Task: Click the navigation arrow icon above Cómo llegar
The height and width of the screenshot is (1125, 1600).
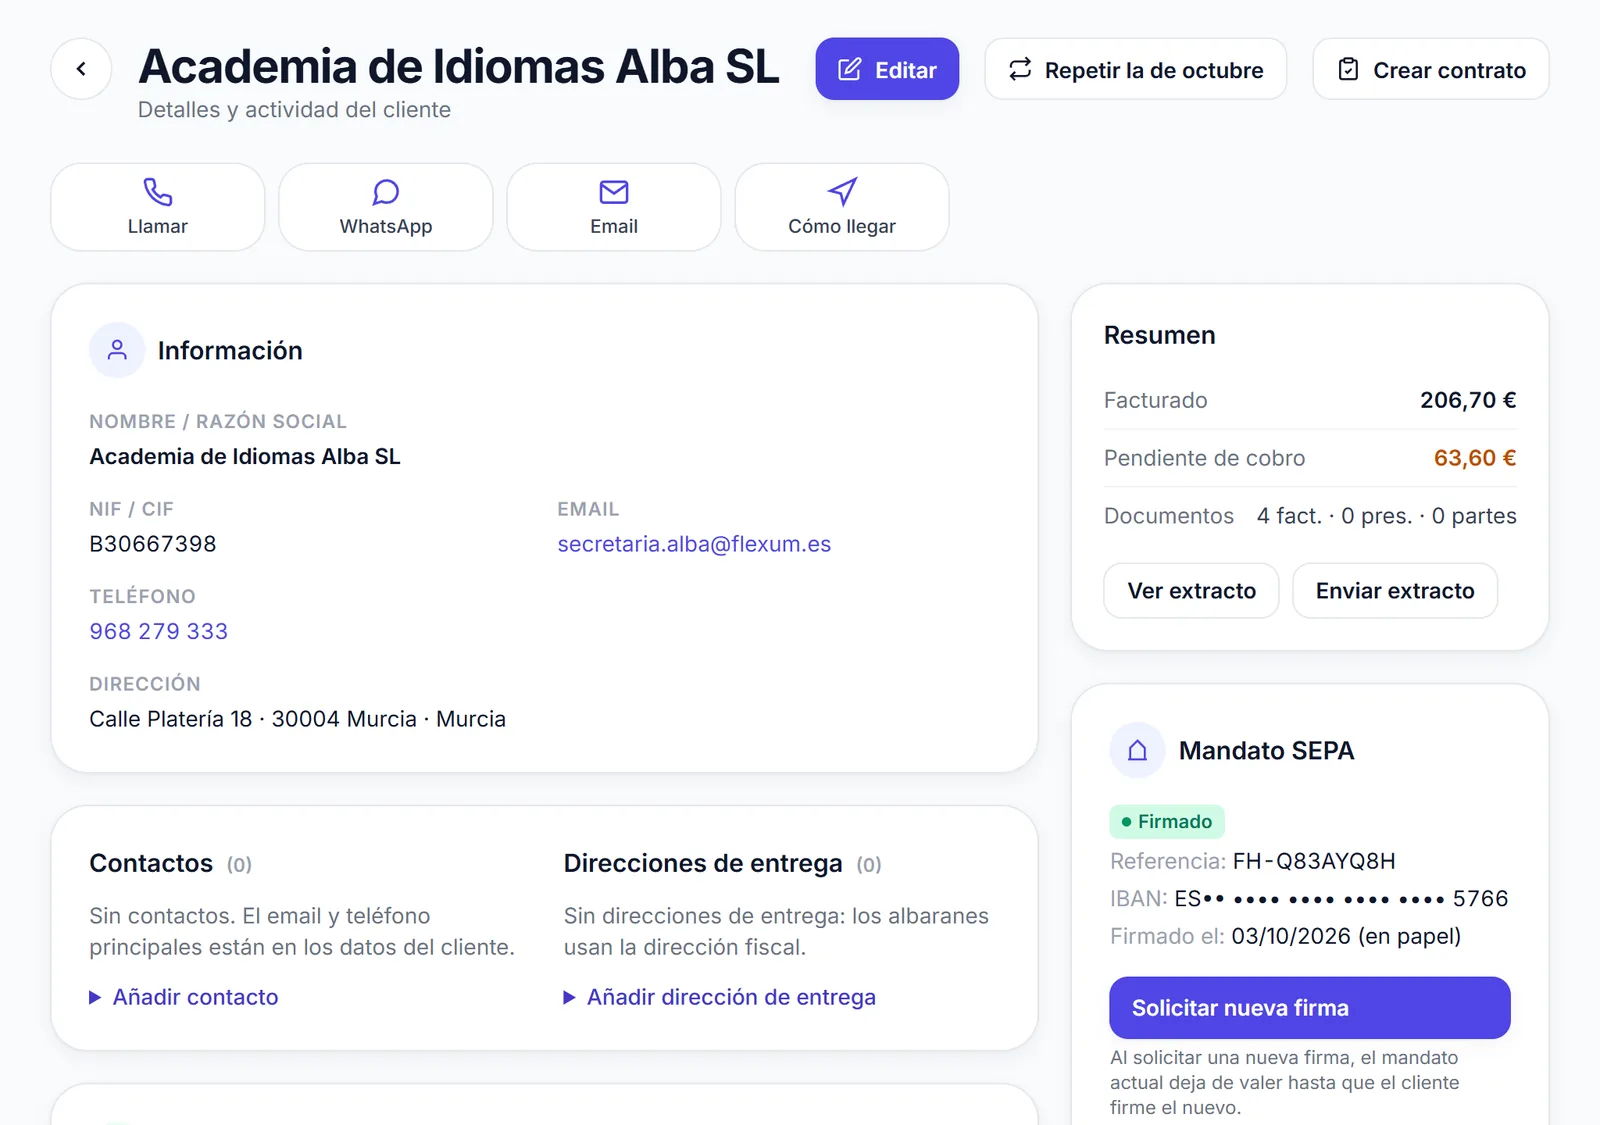Action: 842,191
